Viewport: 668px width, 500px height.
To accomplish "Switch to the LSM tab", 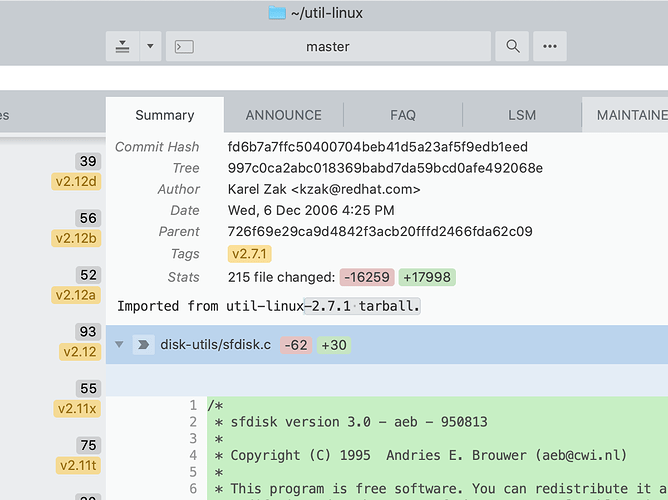I will pyautogui.click(x=522, y=115).
